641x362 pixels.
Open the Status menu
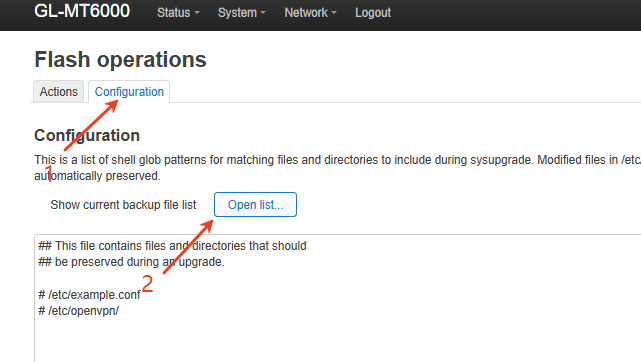point(178,13)
